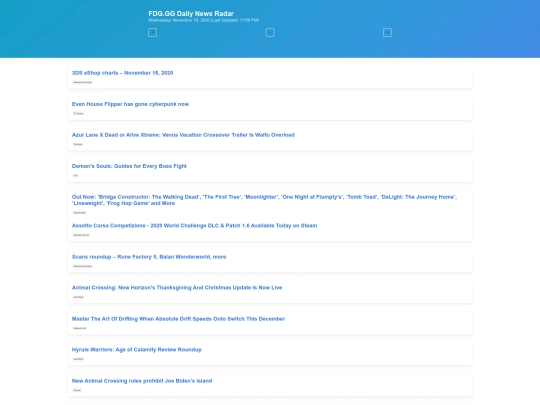Click the IGN tag under Demon's Souls headline

tap(75, 175)
